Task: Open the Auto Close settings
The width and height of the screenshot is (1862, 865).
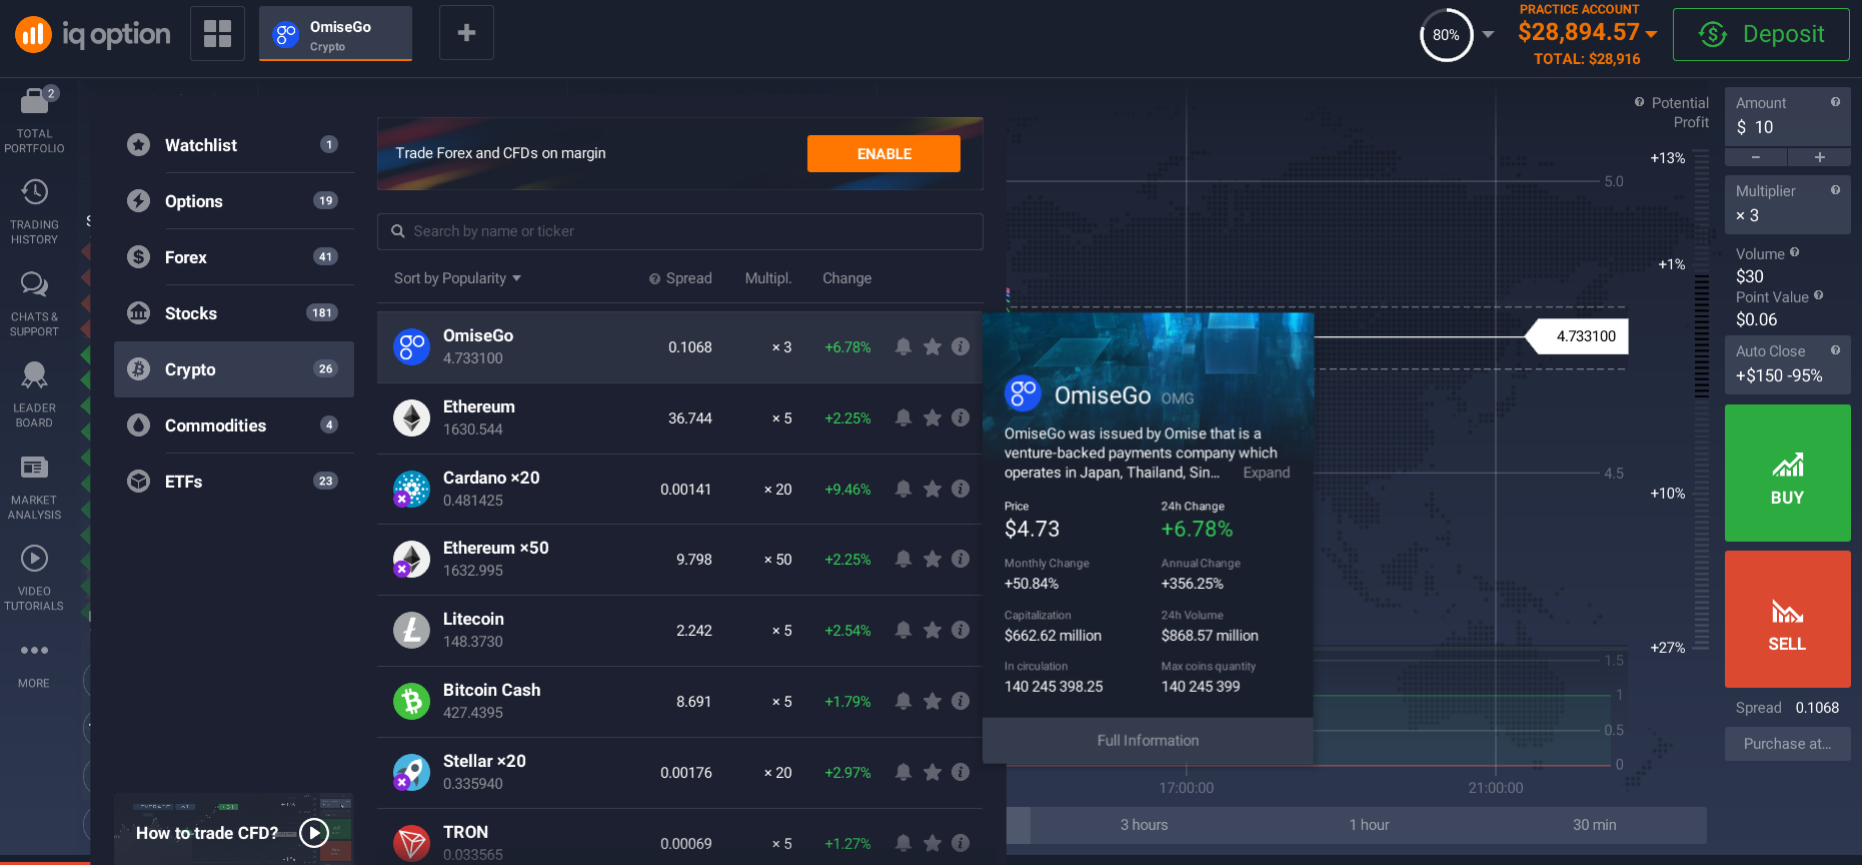Action: coord(1787,365)
